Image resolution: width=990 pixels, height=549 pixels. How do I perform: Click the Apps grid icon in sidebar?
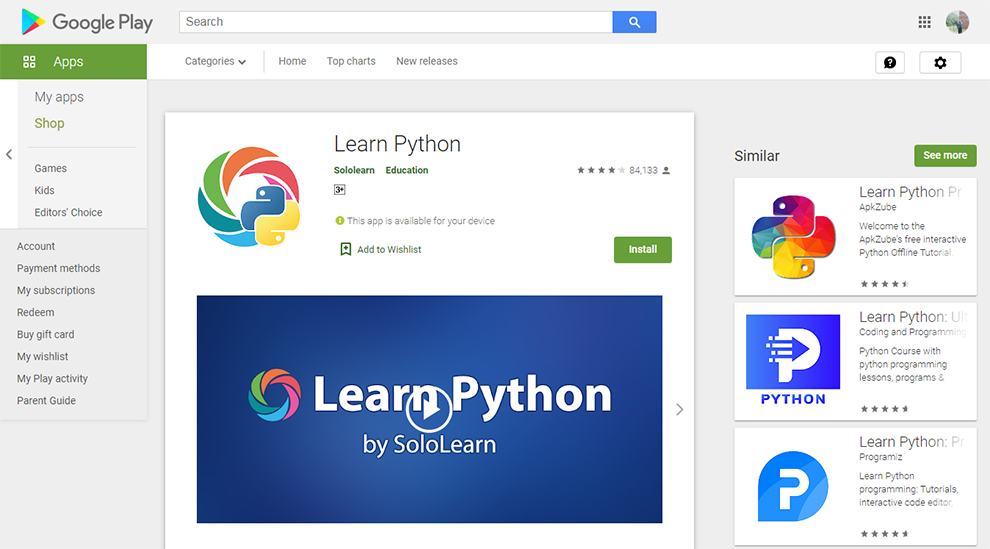coord(29,62)
